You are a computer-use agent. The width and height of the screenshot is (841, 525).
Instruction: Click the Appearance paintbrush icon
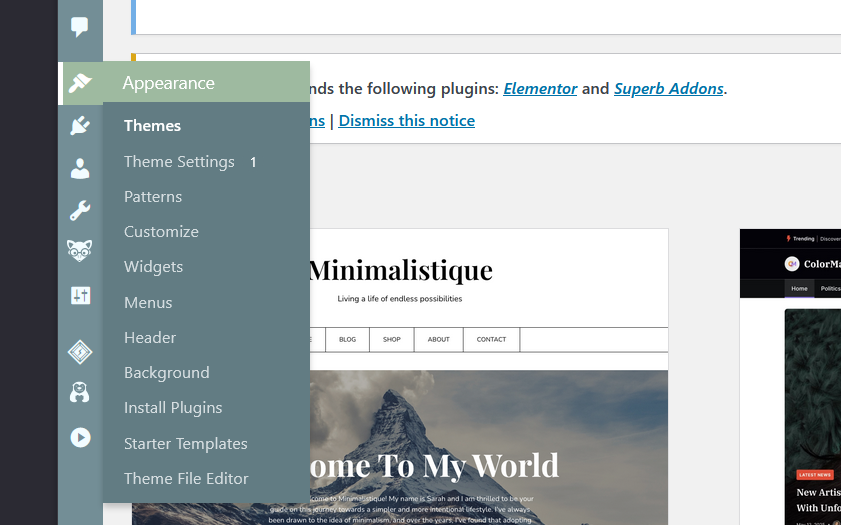tap(80, 84)
